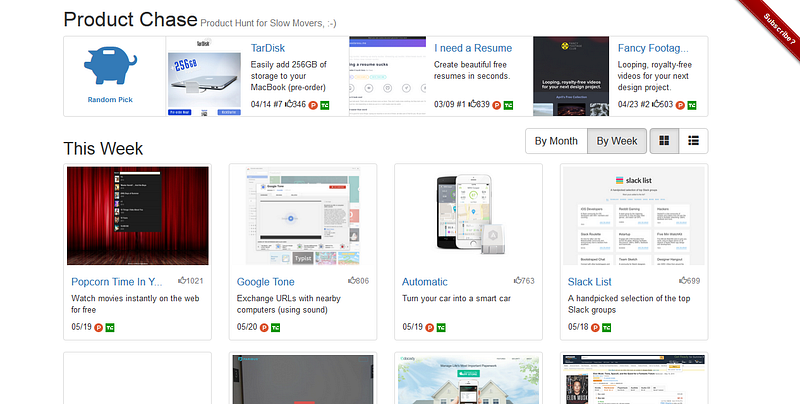This screenshot has height=404, width=800.
Task: Click date 05/18 on Slack List card
Action: 578,327
